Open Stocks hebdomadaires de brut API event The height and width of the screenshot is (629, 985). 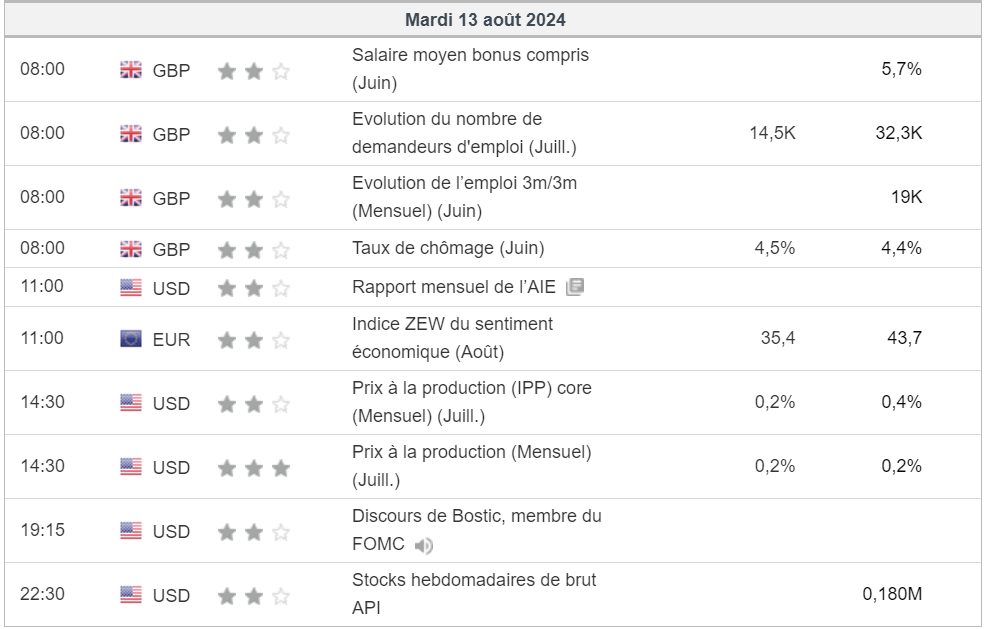[474, 594]
